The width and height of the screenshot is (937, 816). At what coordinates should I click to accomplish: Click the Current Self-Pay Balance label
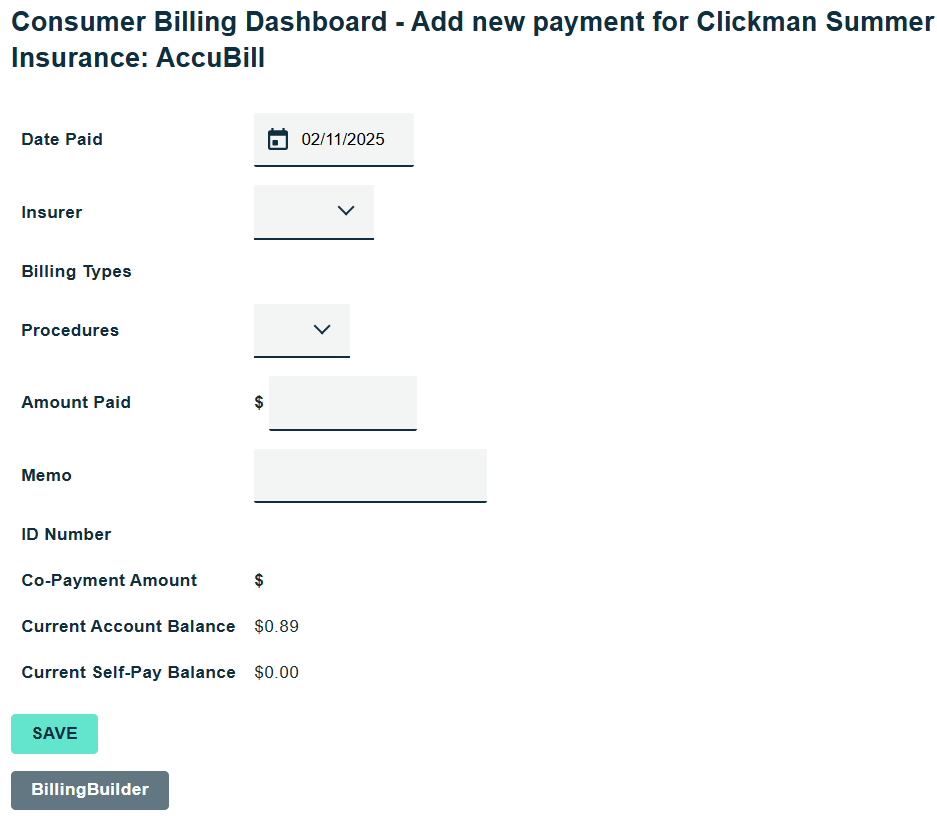tap(128, 673)
